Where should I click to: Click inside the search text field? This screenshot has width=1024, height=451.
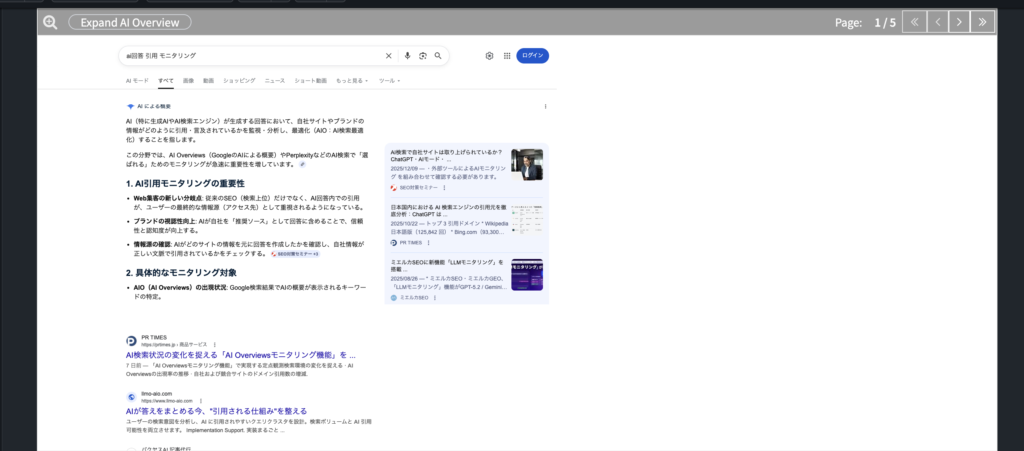[250, 56]
